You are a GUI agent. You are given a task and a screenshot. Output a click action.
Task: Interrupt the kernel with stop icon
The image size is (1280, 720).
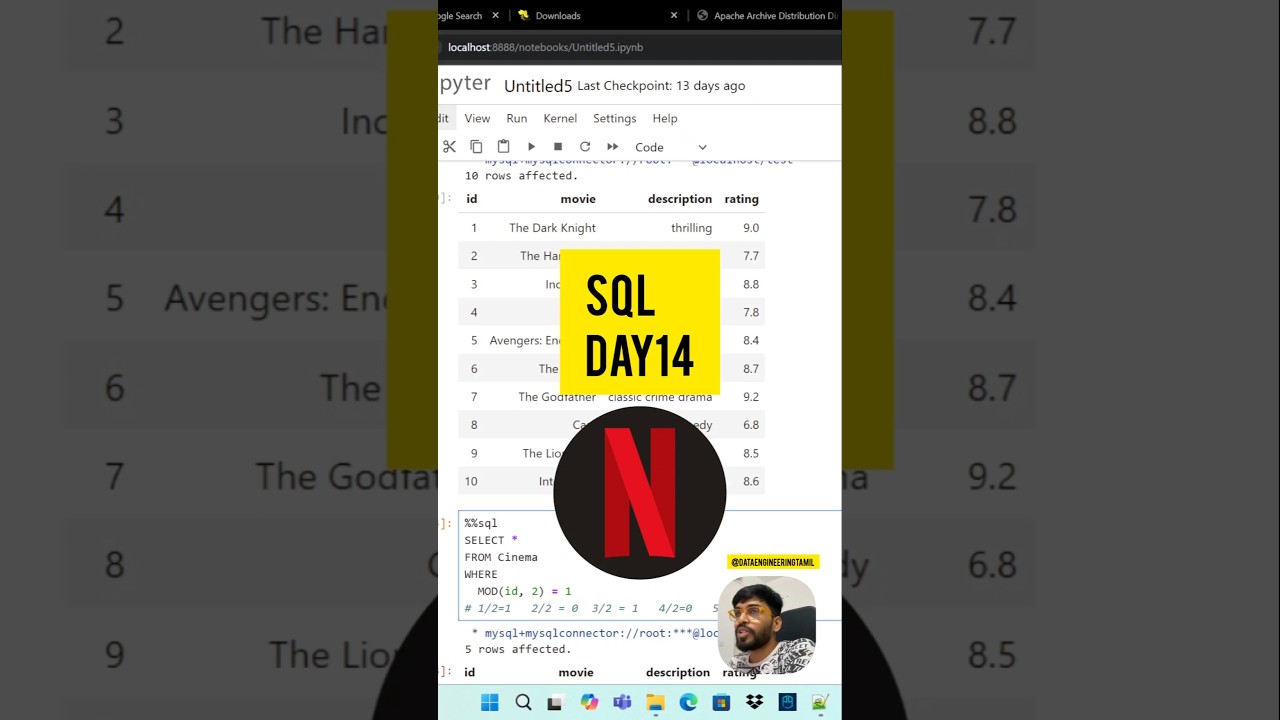coord(558,146)
